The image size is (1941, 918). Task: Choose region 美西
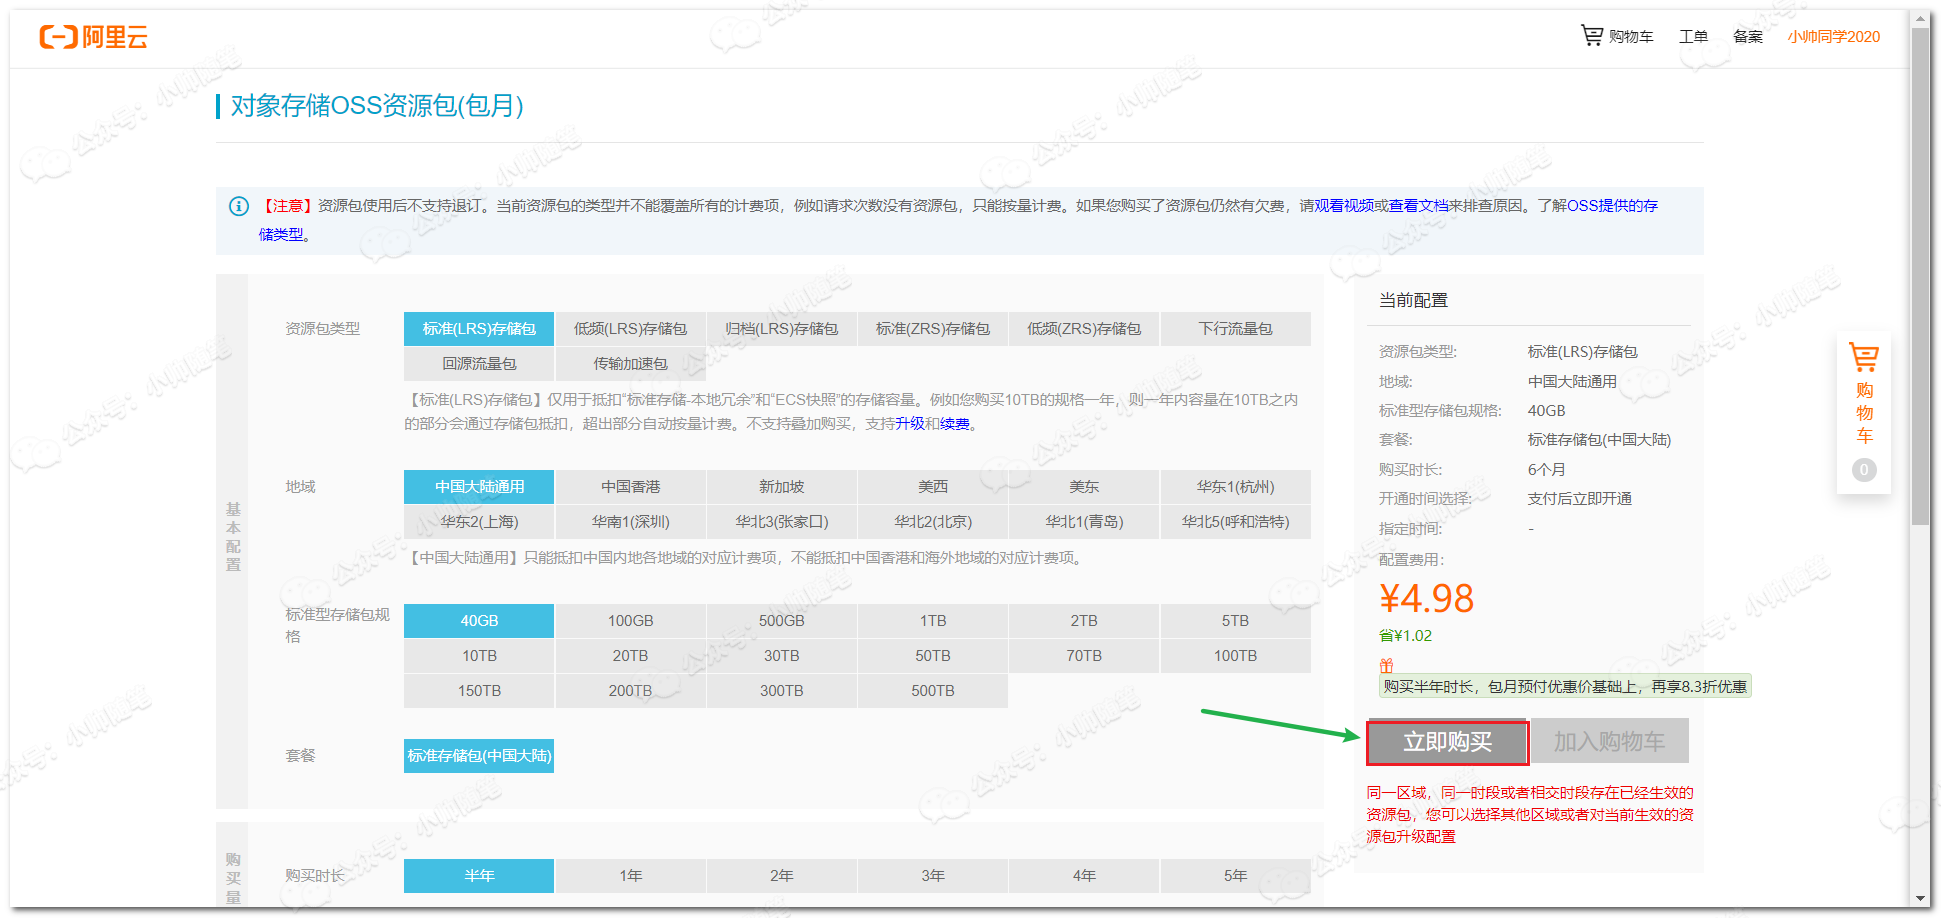[x=933, y=487]
